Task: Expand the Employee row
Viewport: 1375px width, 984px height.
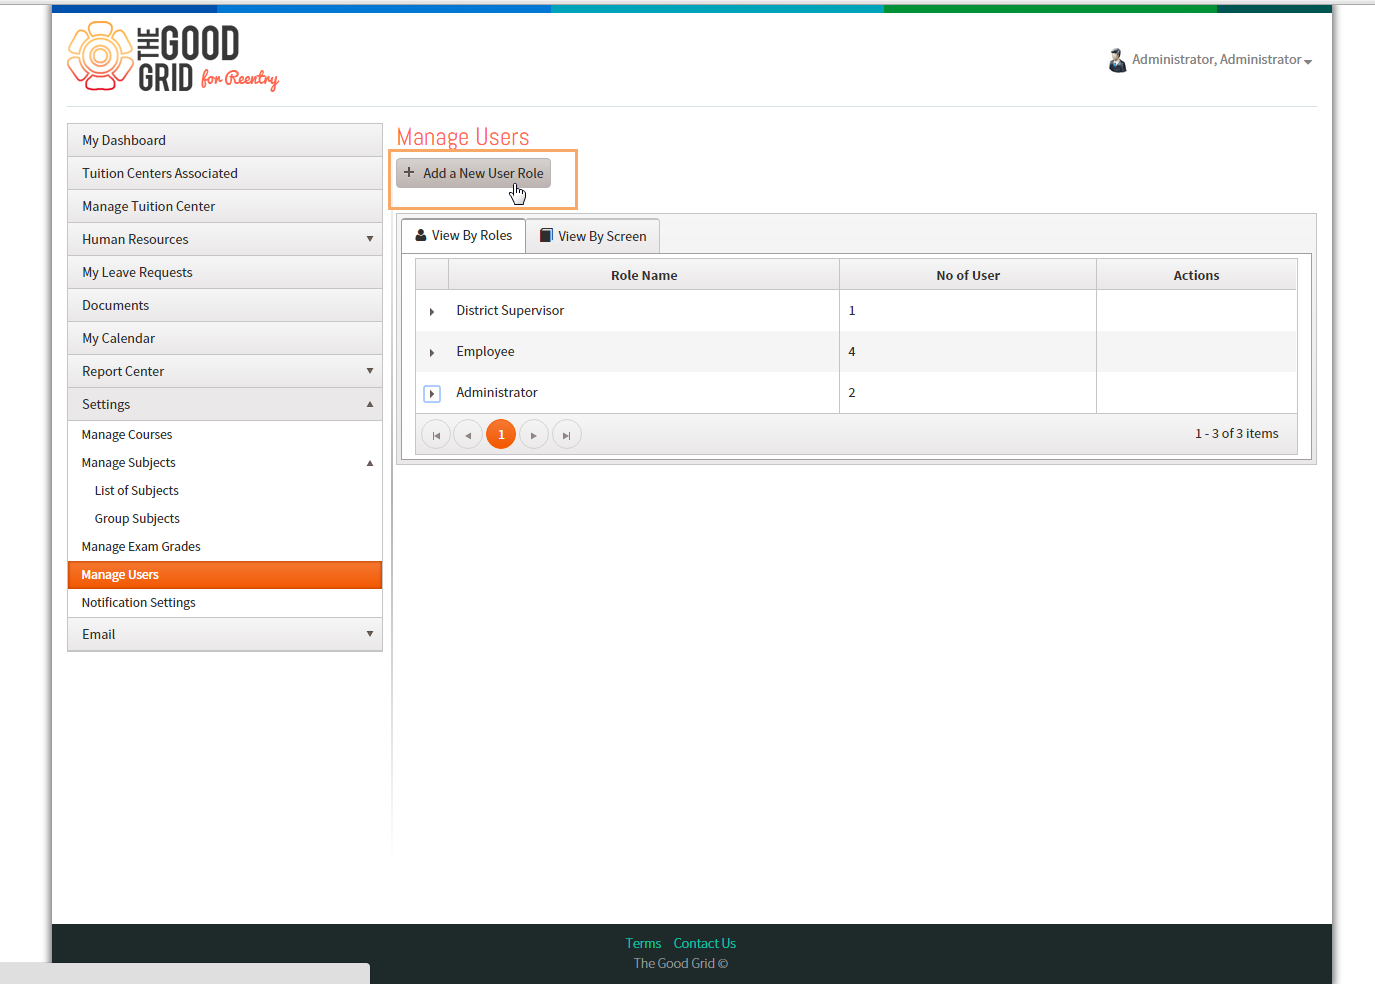Action: coord(432,353)
